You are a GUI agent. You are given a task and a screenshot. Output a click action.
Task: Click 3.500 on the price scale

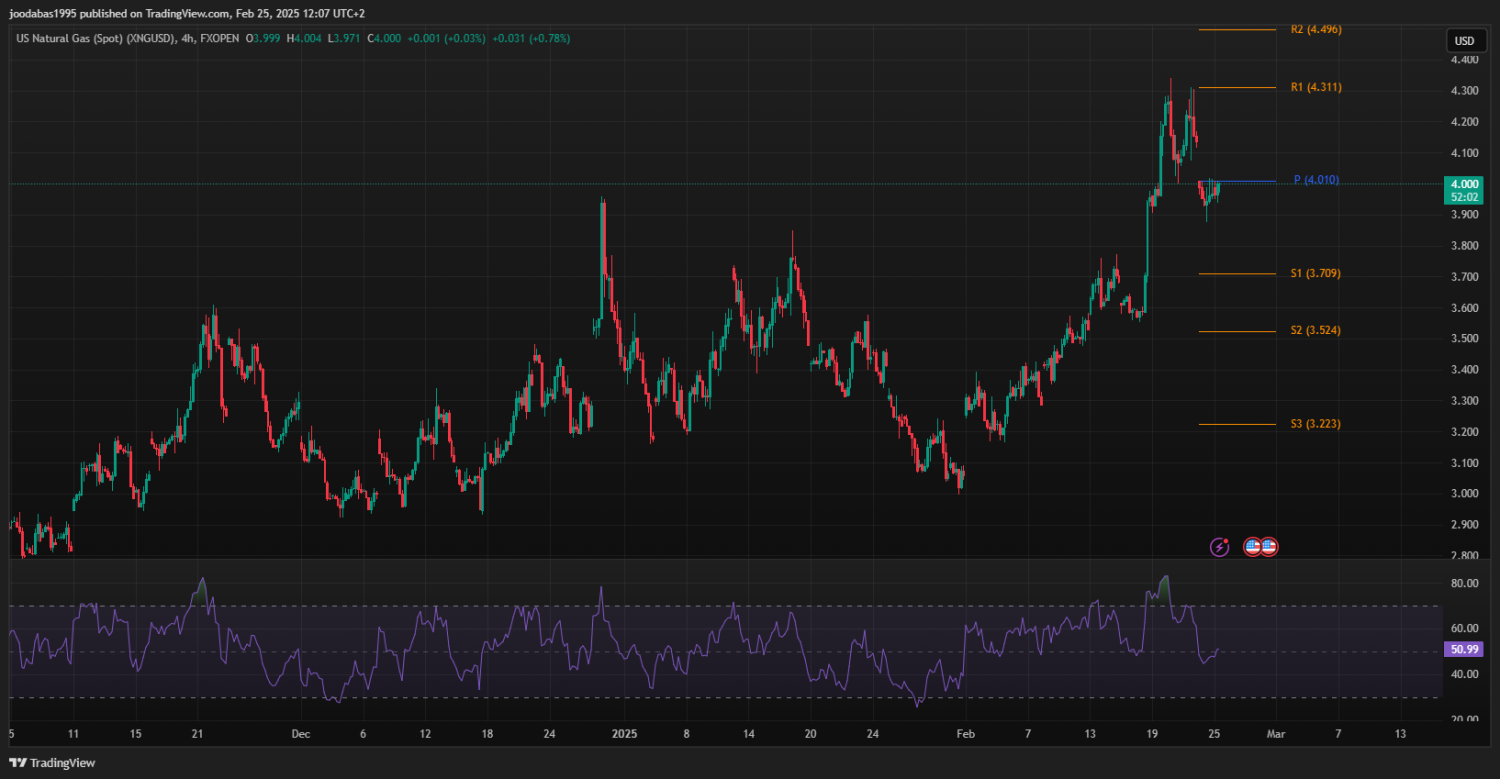[1464, 339]
